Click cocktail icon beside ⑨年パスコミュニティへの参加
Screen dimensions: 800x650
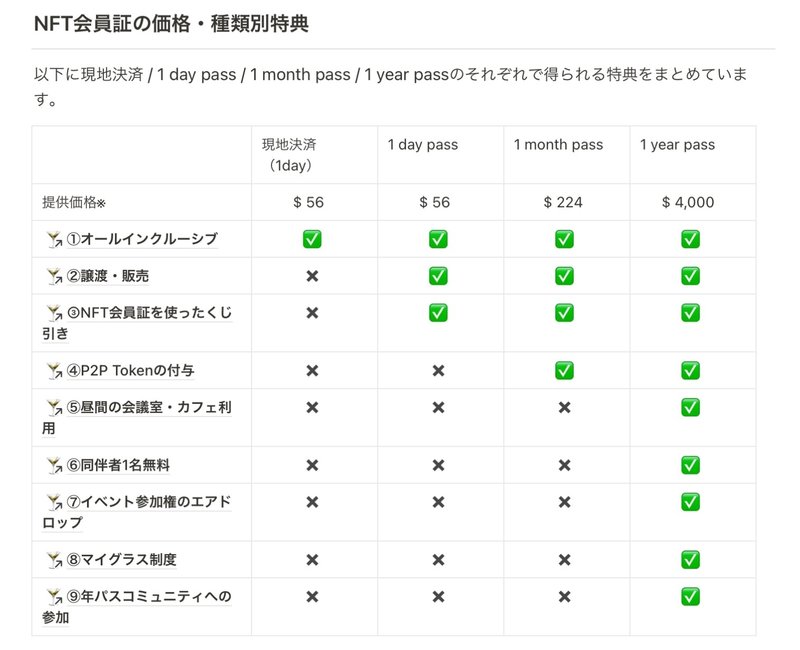54,596
